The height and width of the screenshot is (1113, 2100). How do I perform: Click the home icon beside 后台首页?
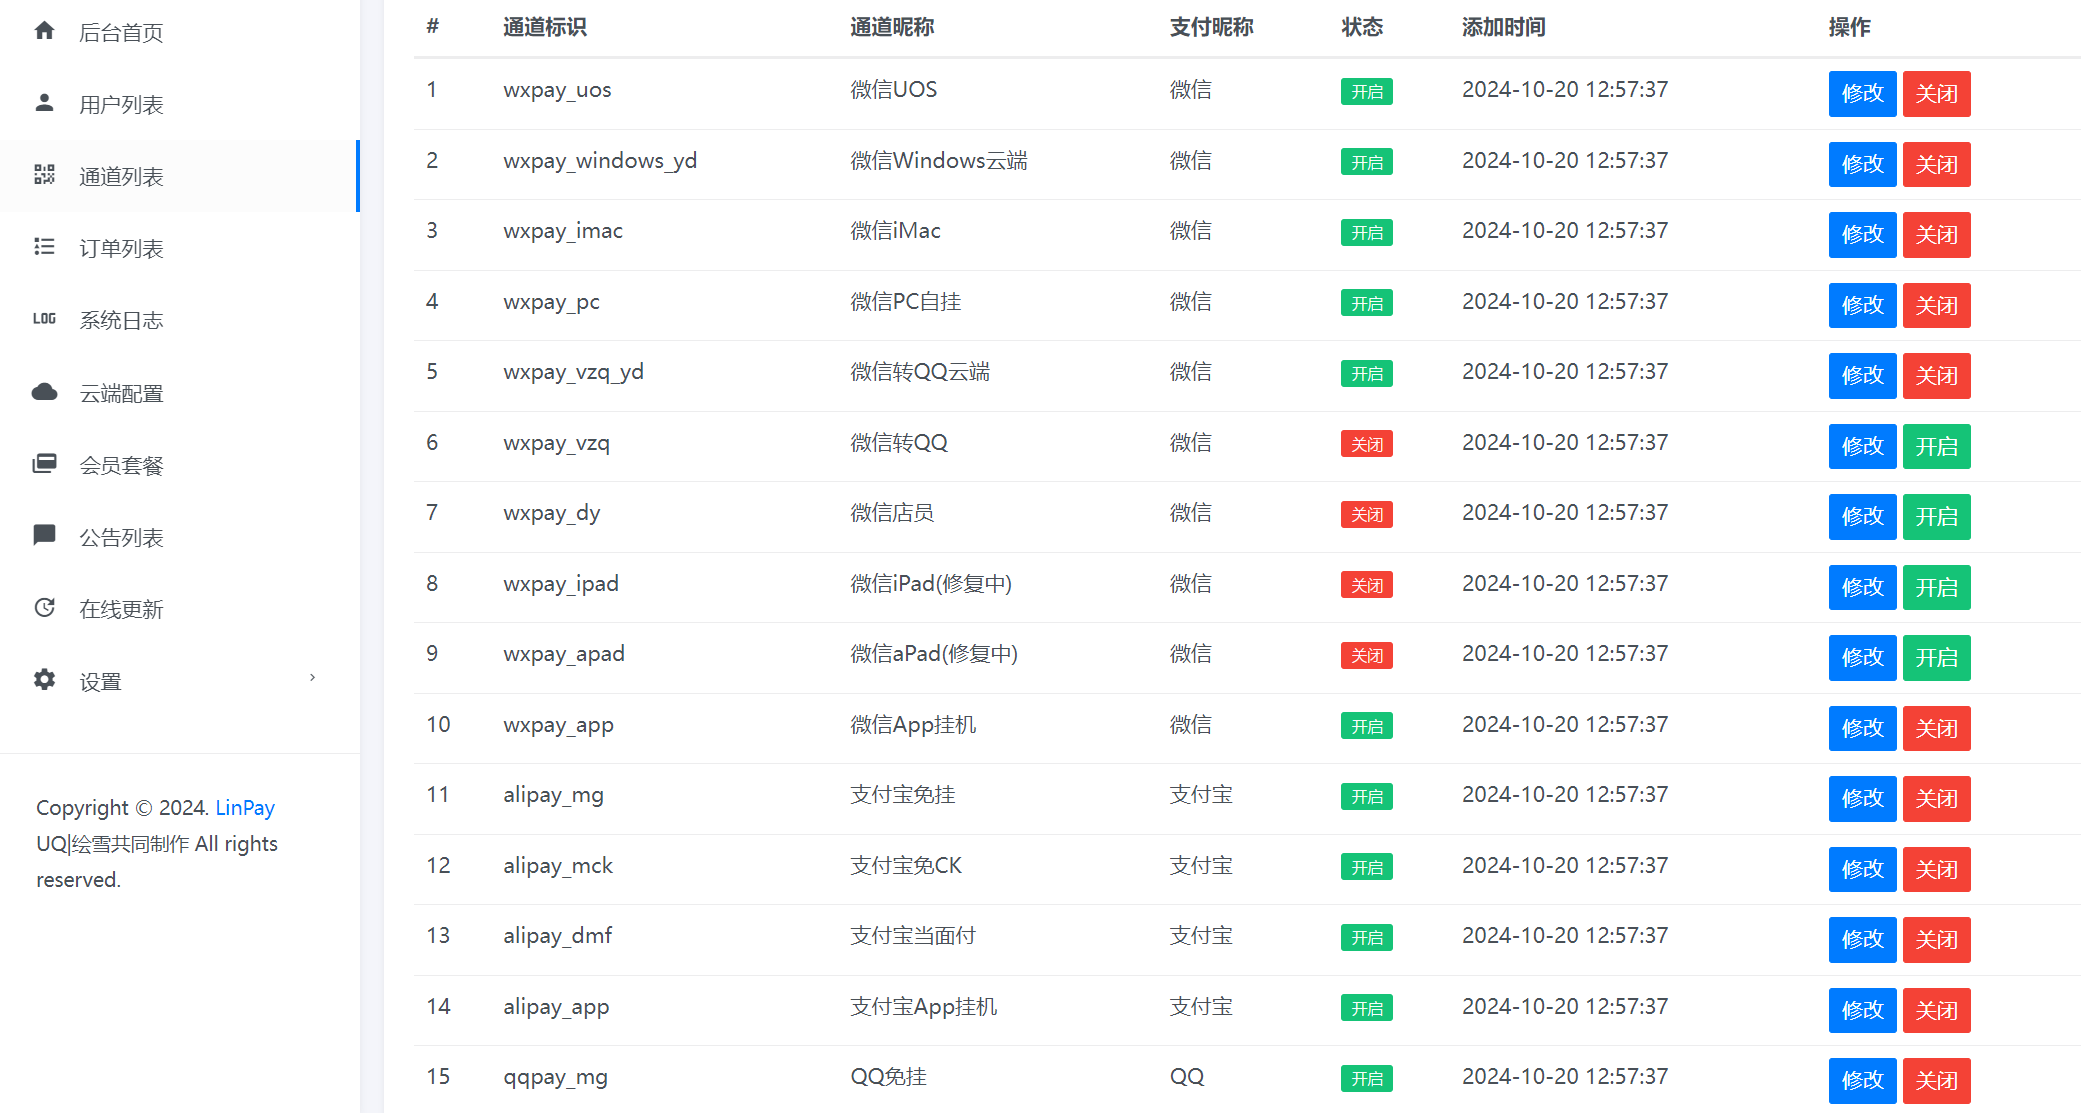(x=44, y=31)
